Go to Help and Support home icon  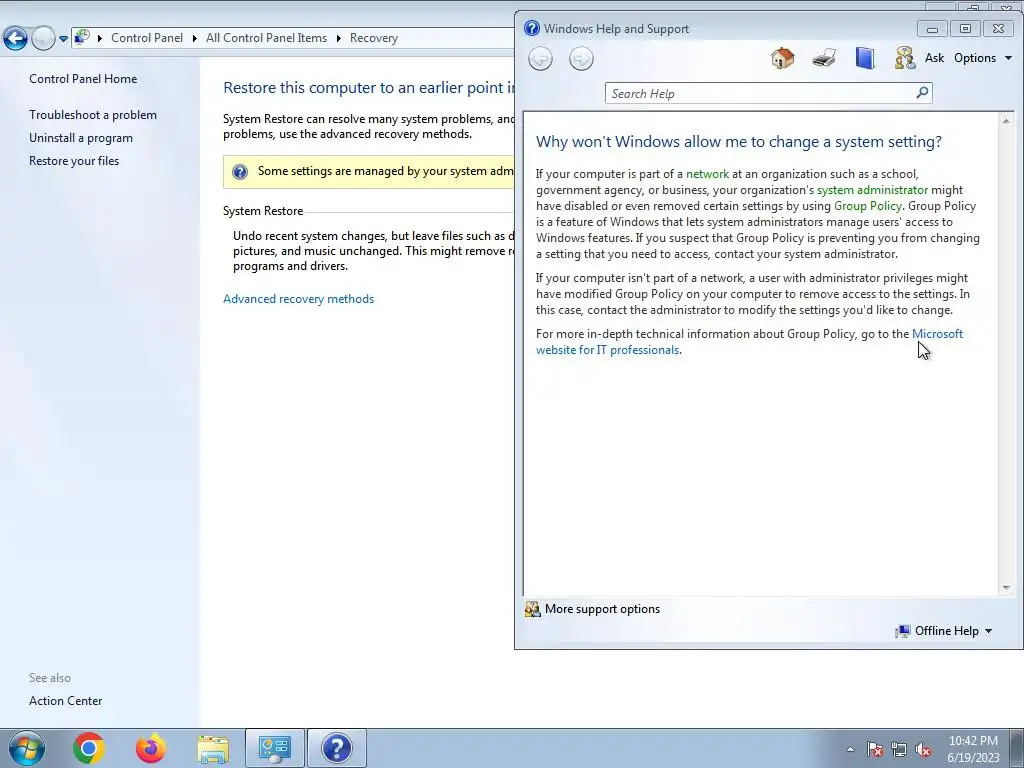click(782, 58)
